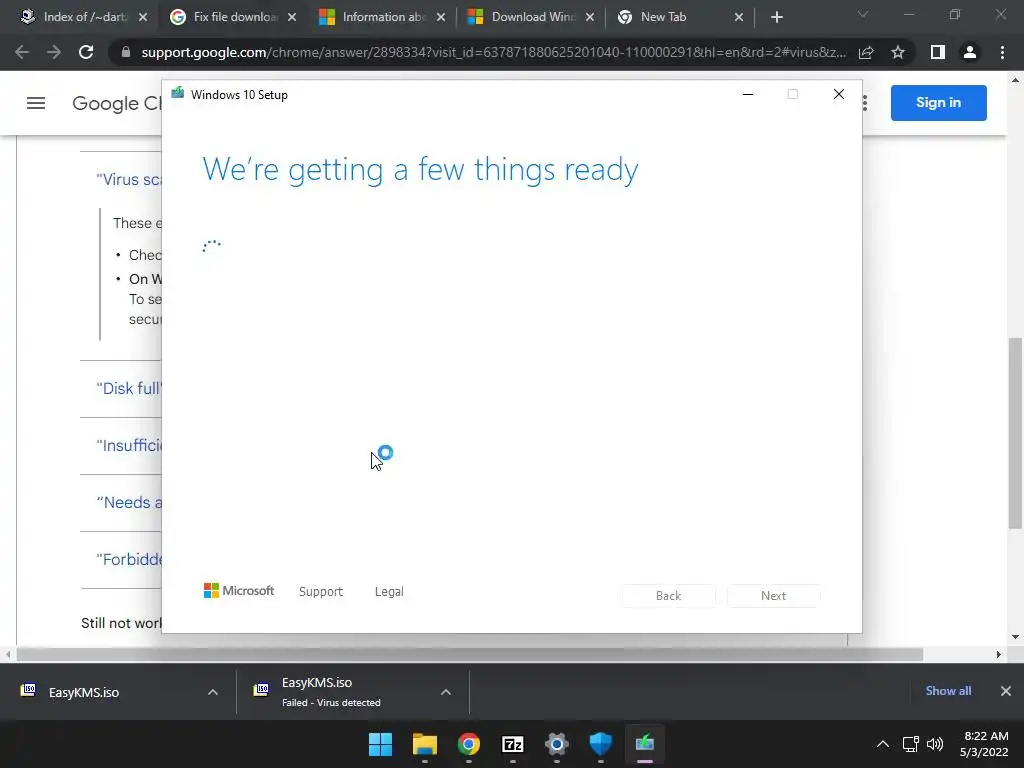Image resolution: width=1024 pixels, height=768 pixels.
Task: Open Settings gear app in taskbar
Action: [556, 744]
